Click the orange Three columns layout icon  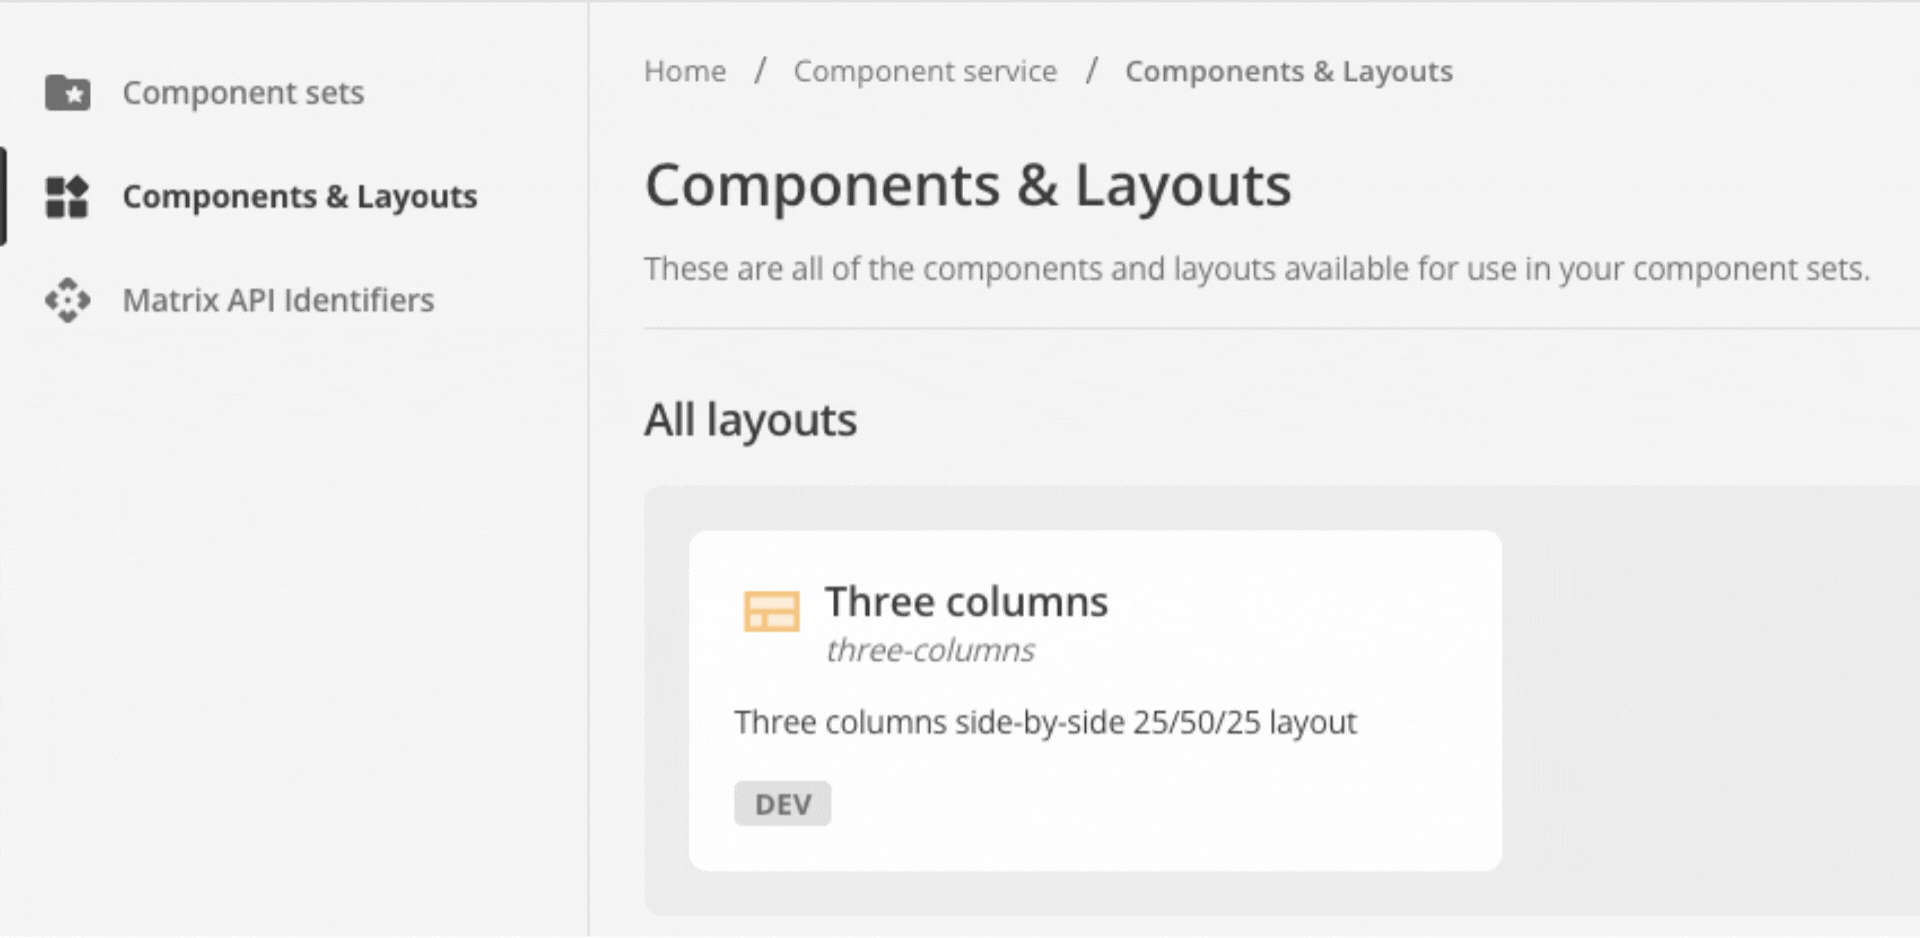click(771, 612)
